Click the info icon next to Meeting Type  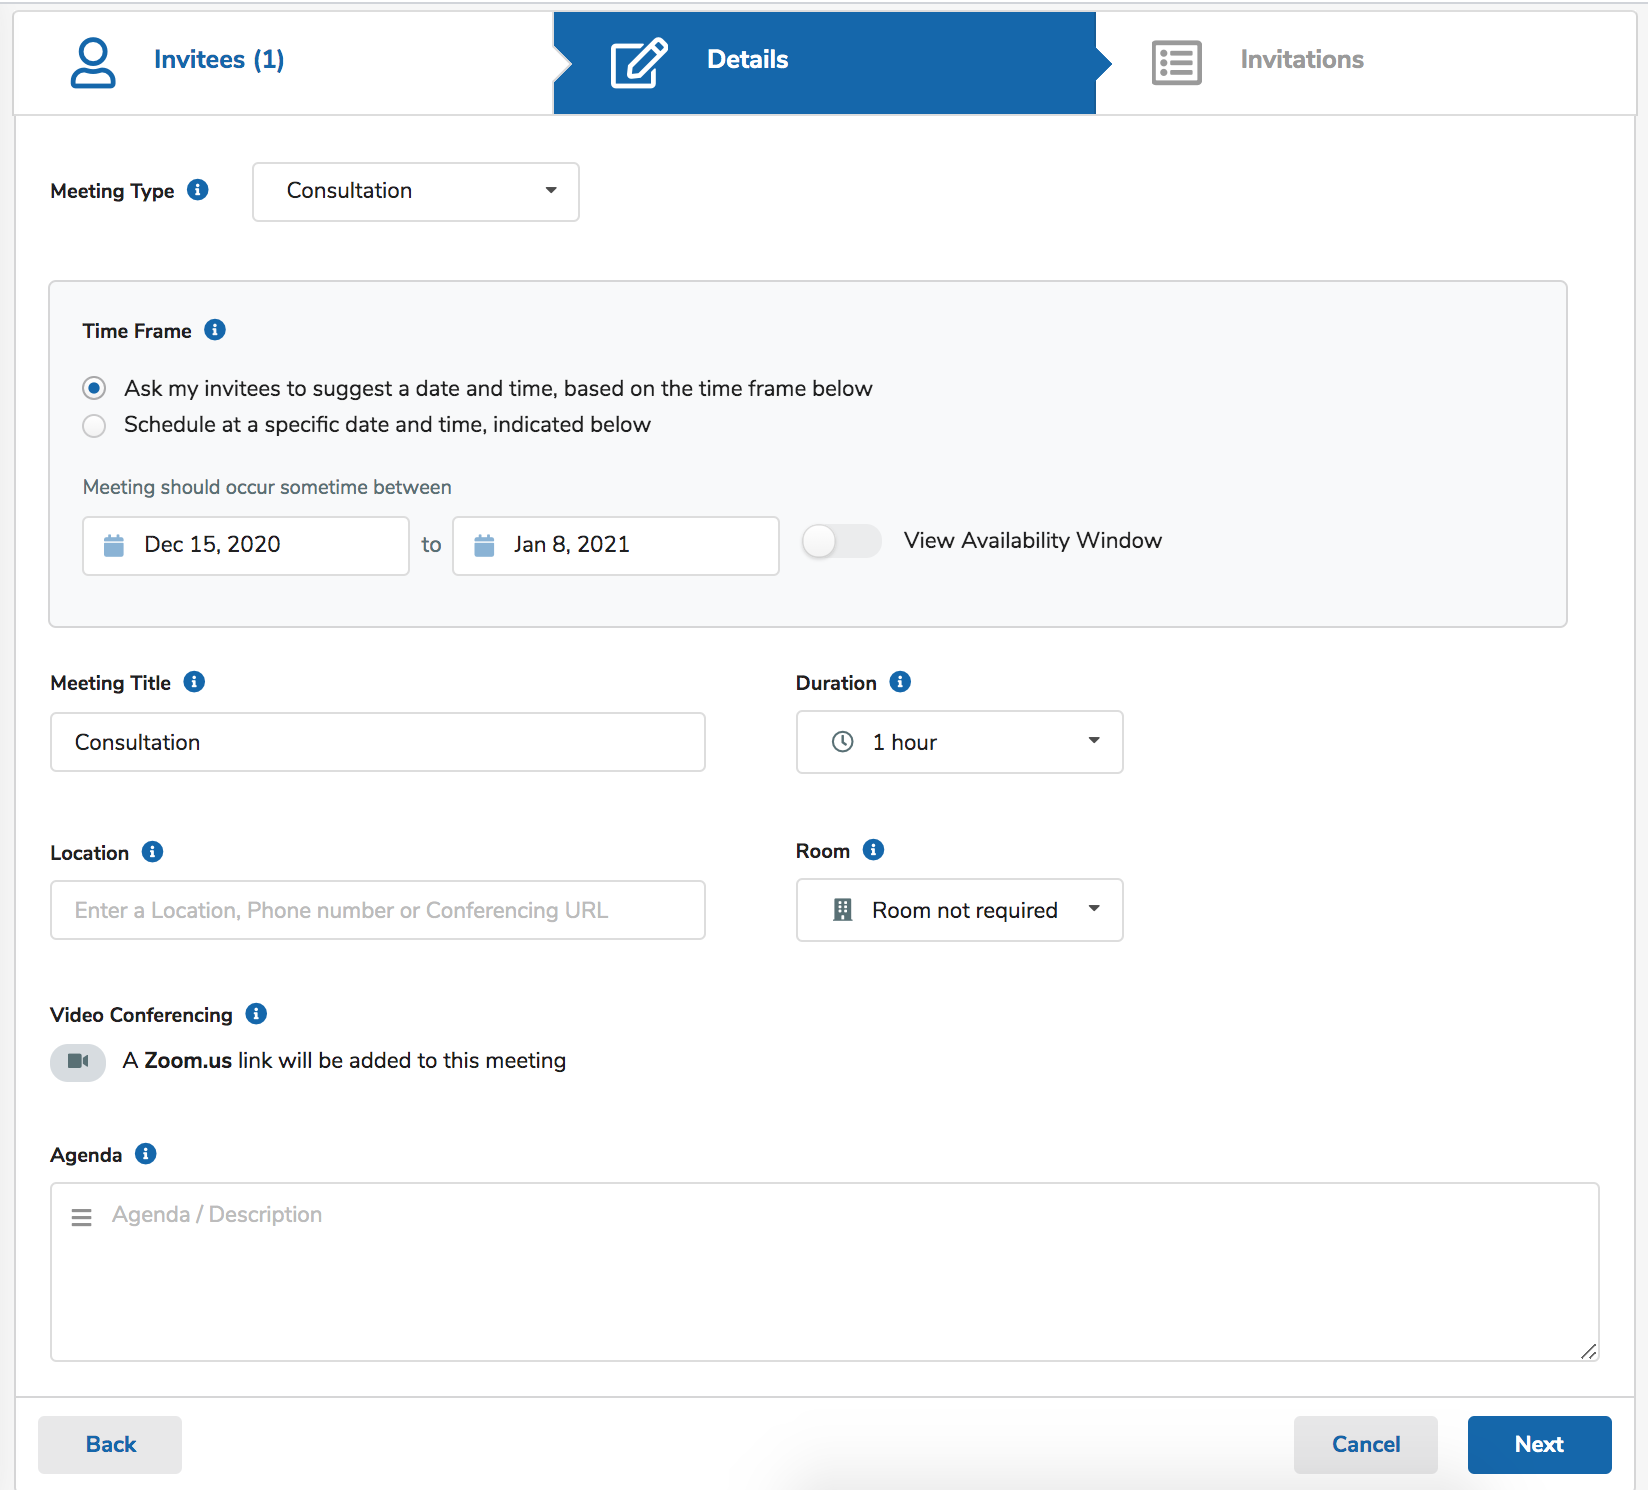pos(198,190)
